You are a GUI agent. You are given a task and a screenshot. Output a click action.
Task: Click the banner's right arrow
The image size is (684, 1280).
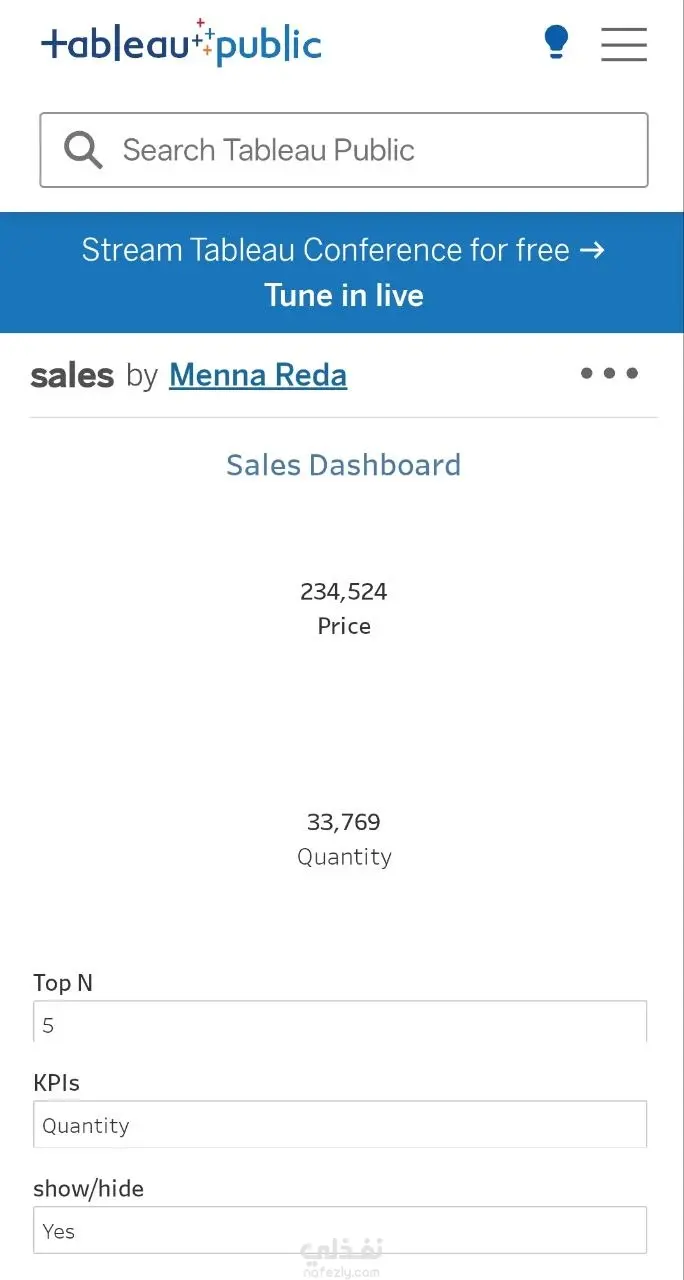tap(593, 249)
